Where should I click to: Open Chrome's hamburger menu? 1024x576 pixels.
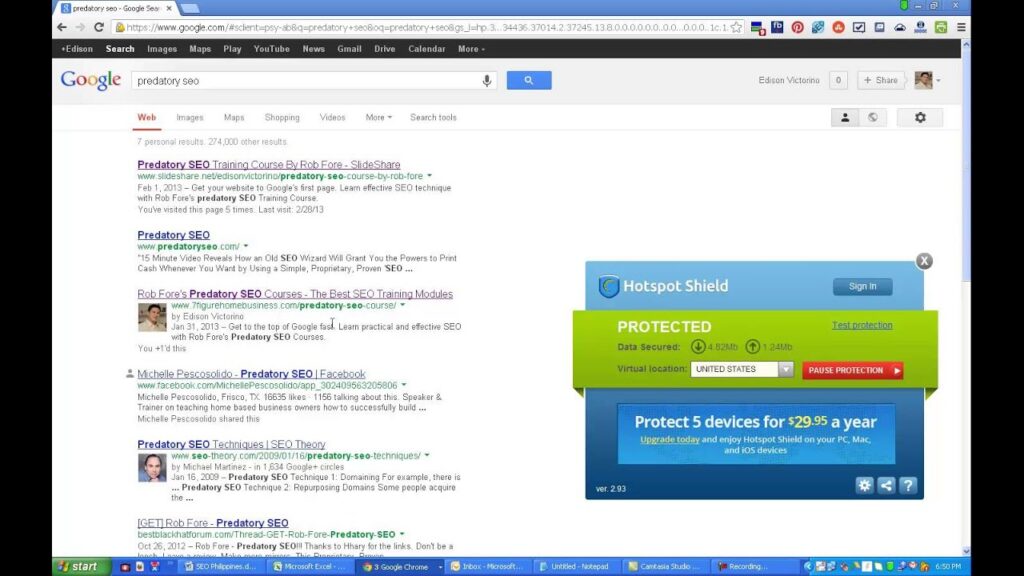point(961,27)
